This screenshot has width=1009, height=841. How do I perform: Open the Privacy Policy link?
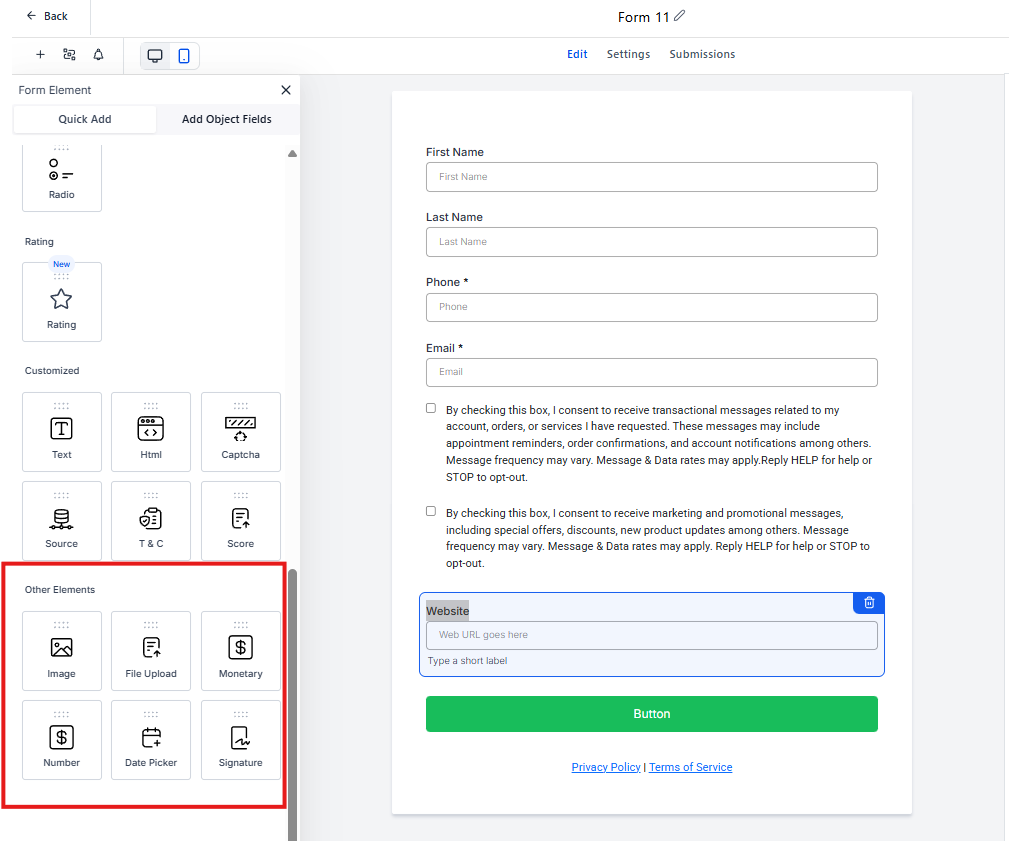(606, 767)
